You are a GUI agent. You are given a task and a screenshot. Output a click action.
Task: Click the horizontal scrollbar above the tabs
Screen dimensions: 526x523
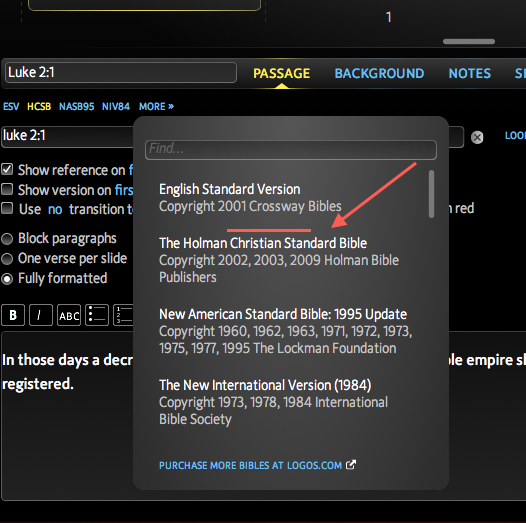[x=469, y=42]
